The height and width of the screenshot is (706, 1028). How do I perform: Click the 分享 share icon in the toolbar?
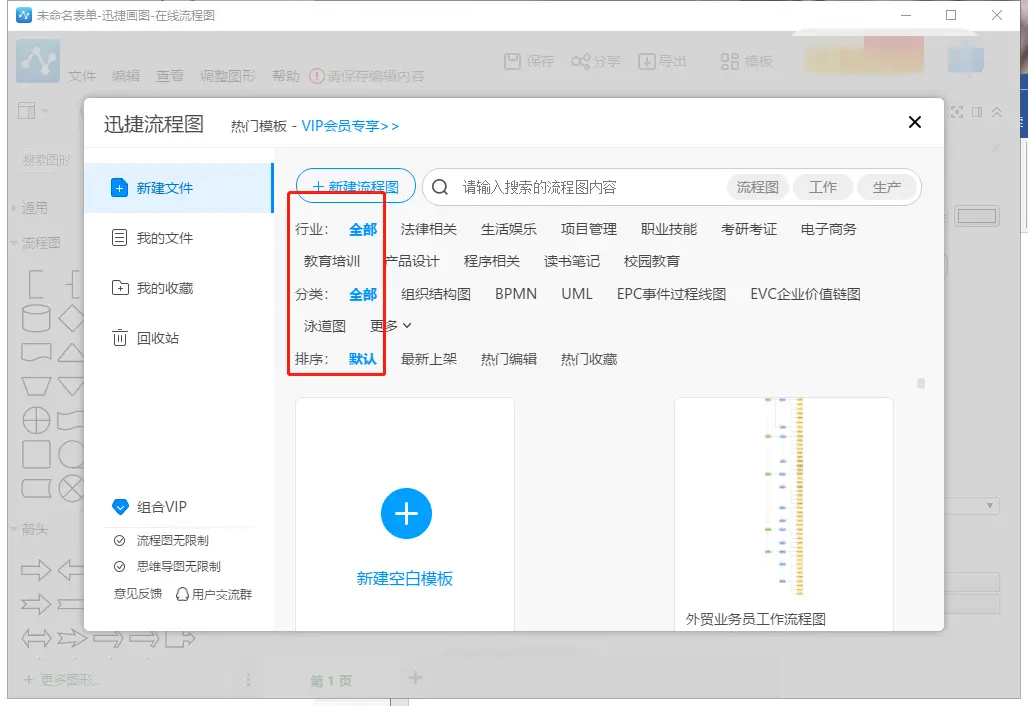580,61
